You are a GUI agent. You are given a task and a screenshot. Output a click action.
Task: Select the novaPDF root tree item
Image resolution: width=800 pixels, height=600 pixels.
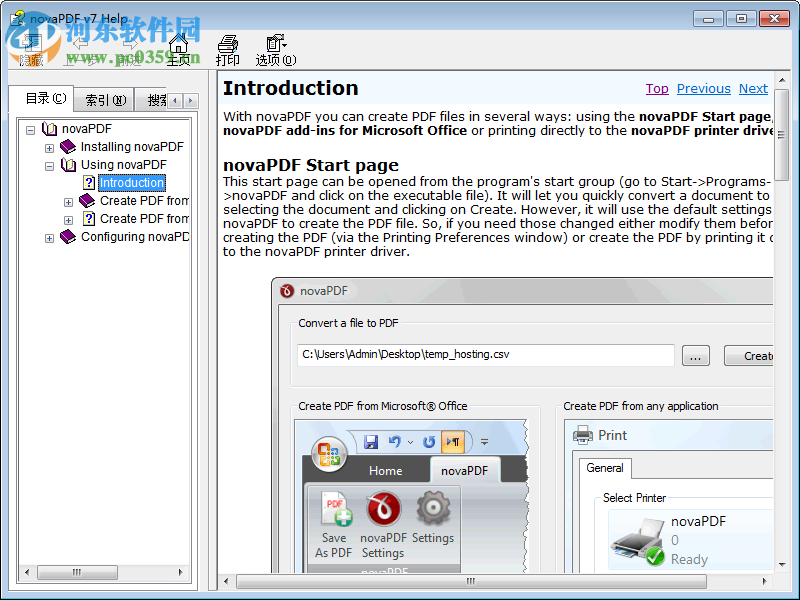[86, 129]
